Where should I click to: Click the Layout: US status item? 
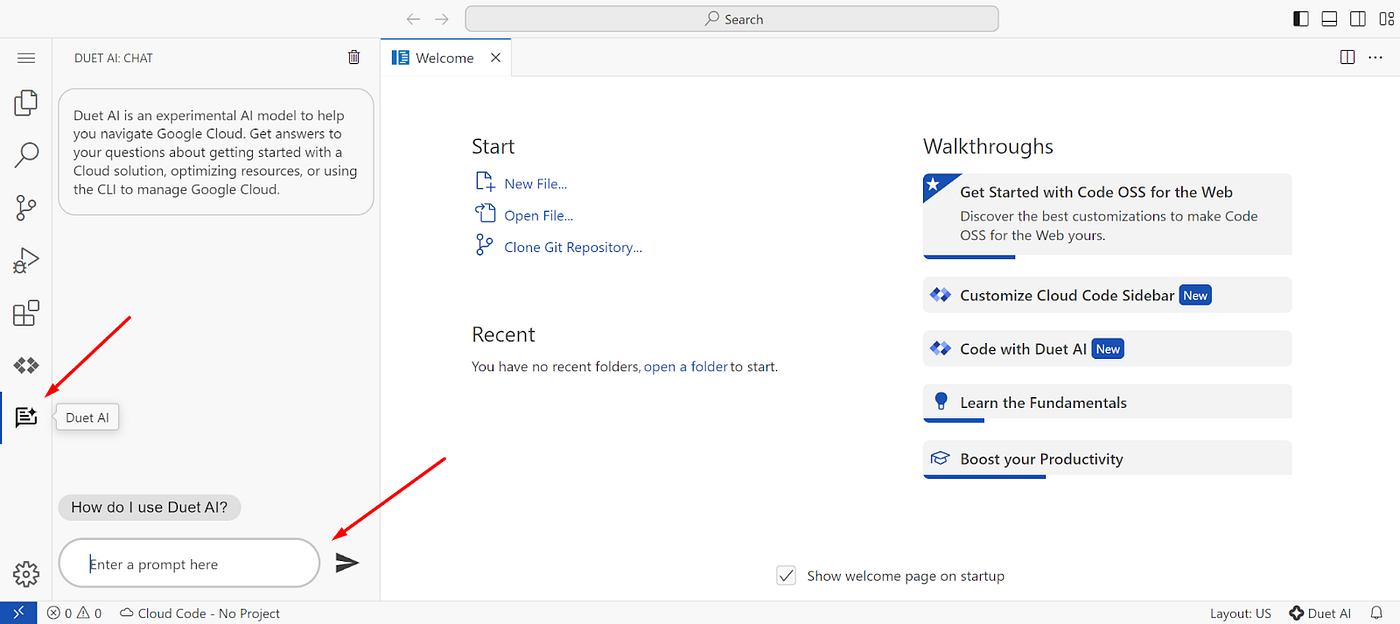[x=1240, y=613]
